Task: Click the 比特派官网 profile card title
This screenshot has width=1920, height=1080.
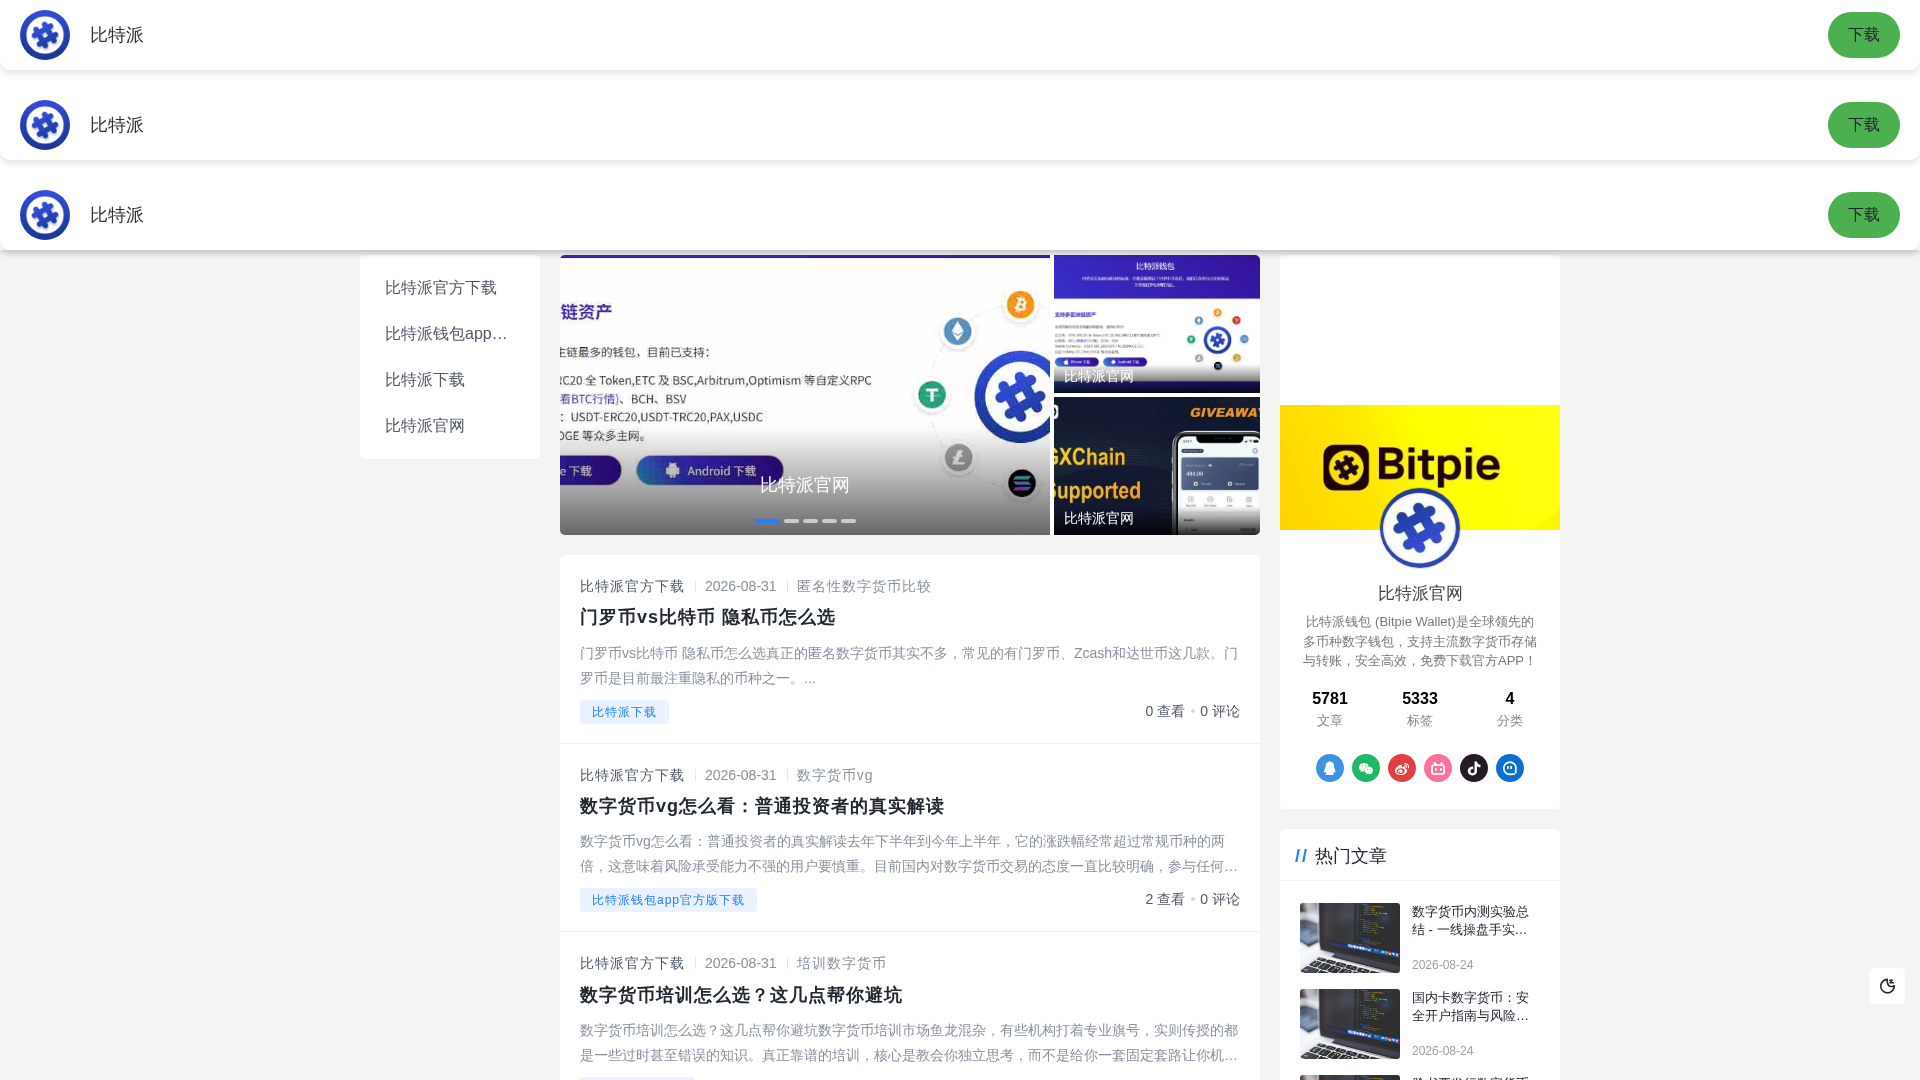Action: (x=1420, y=593)
